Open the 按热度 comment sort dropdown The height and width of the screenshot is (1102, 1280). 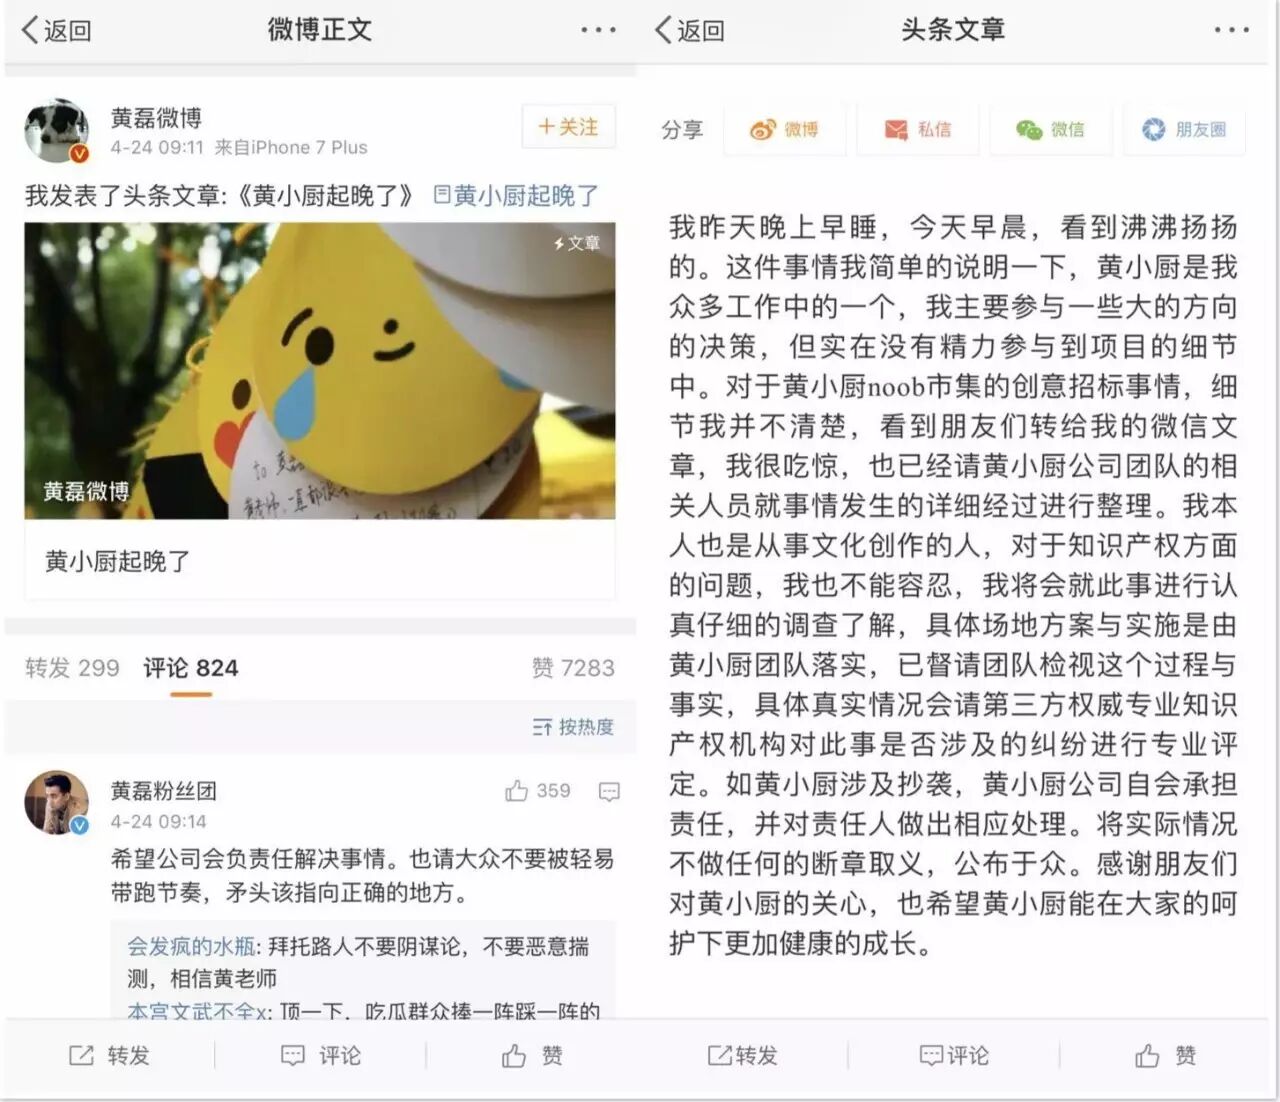[573, 727]
